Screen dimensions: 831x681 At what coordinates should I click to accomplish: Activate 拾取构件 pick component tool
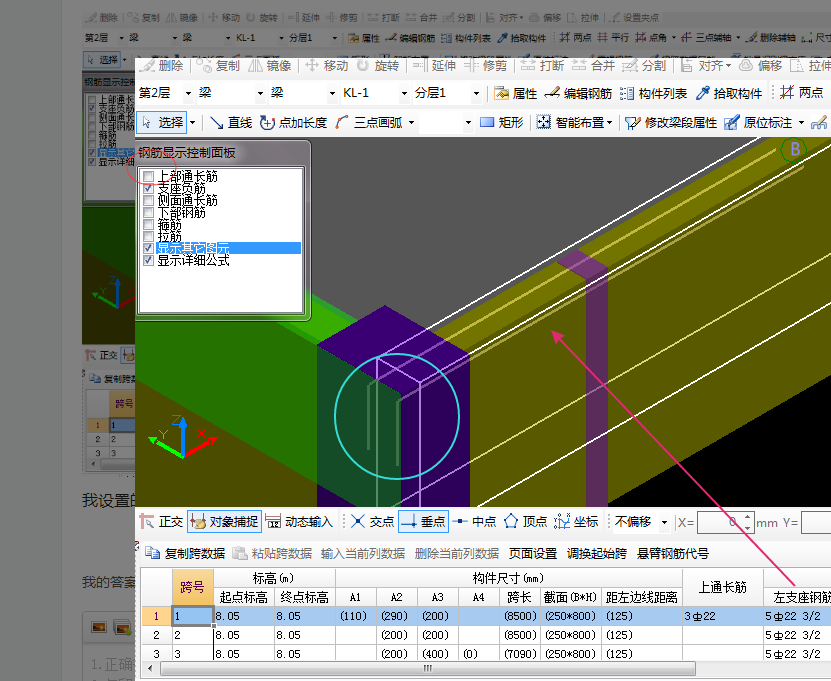coord(729,93)
